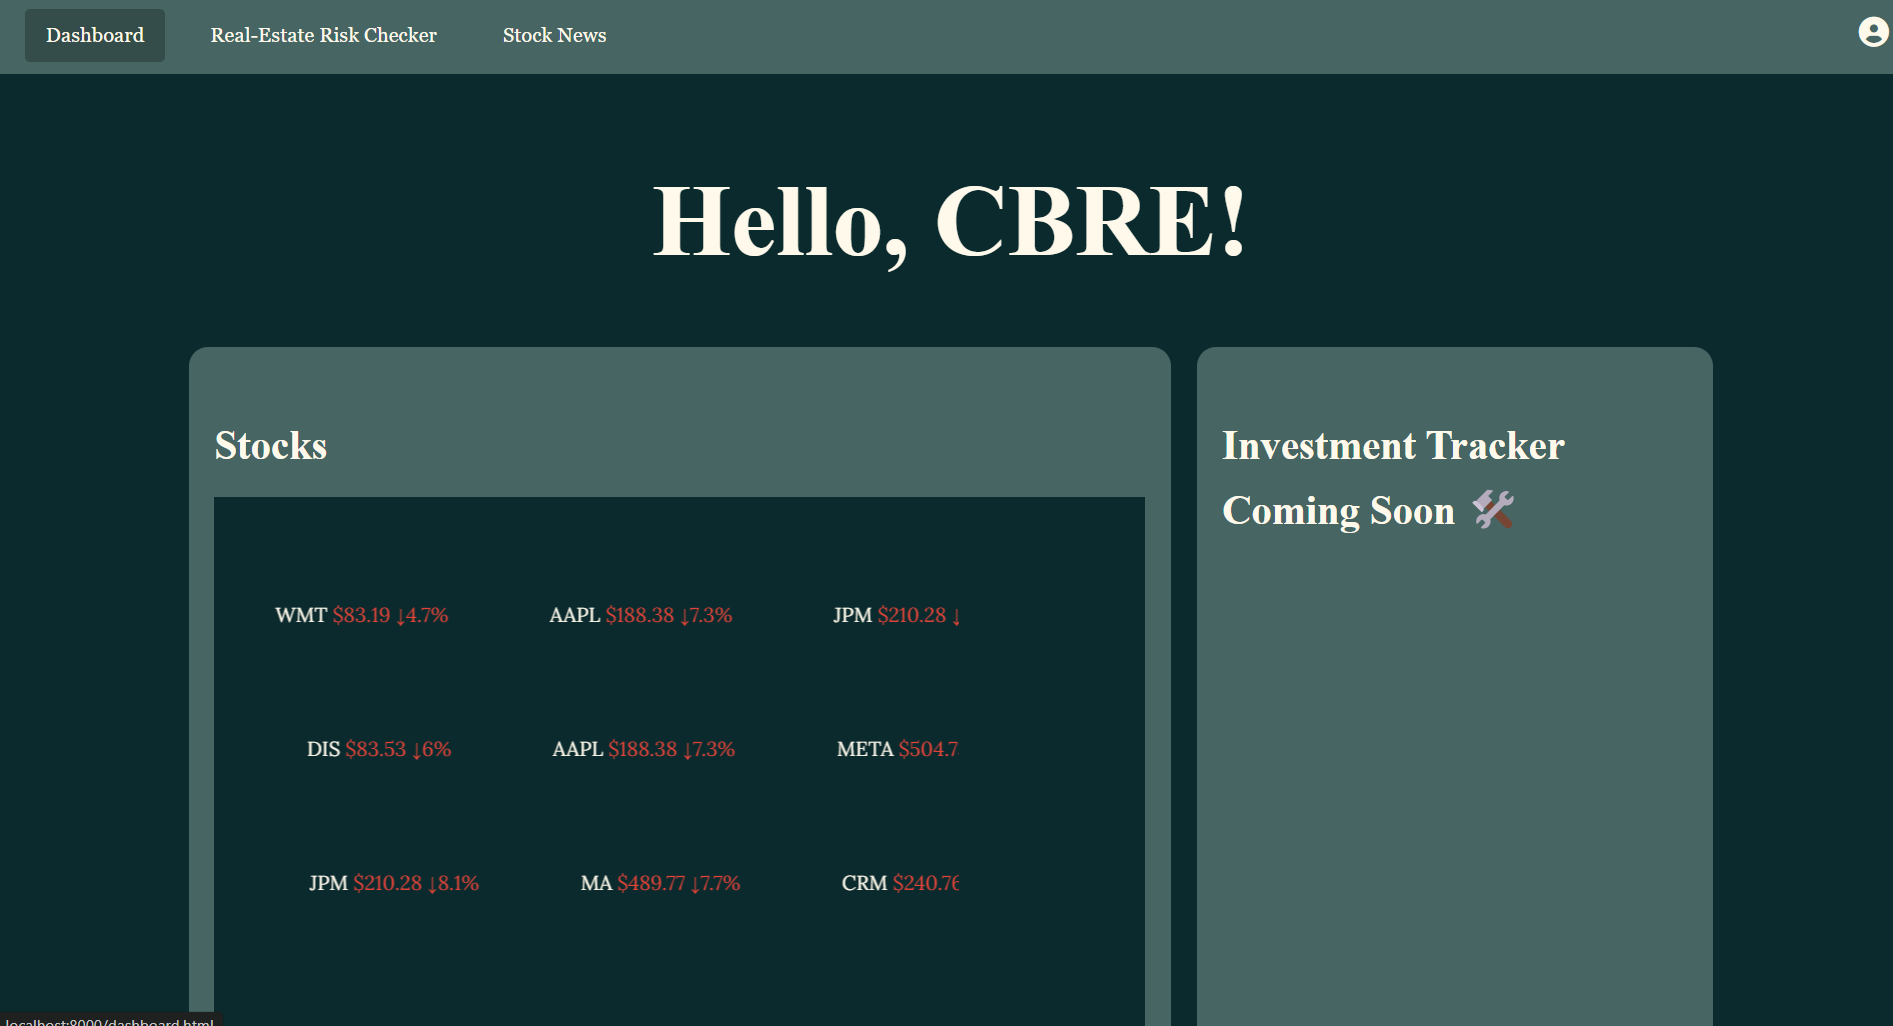Click the hammer and wrench tools emoji
Viewport: 1893px width, 1026px height.
(1493, 510)
